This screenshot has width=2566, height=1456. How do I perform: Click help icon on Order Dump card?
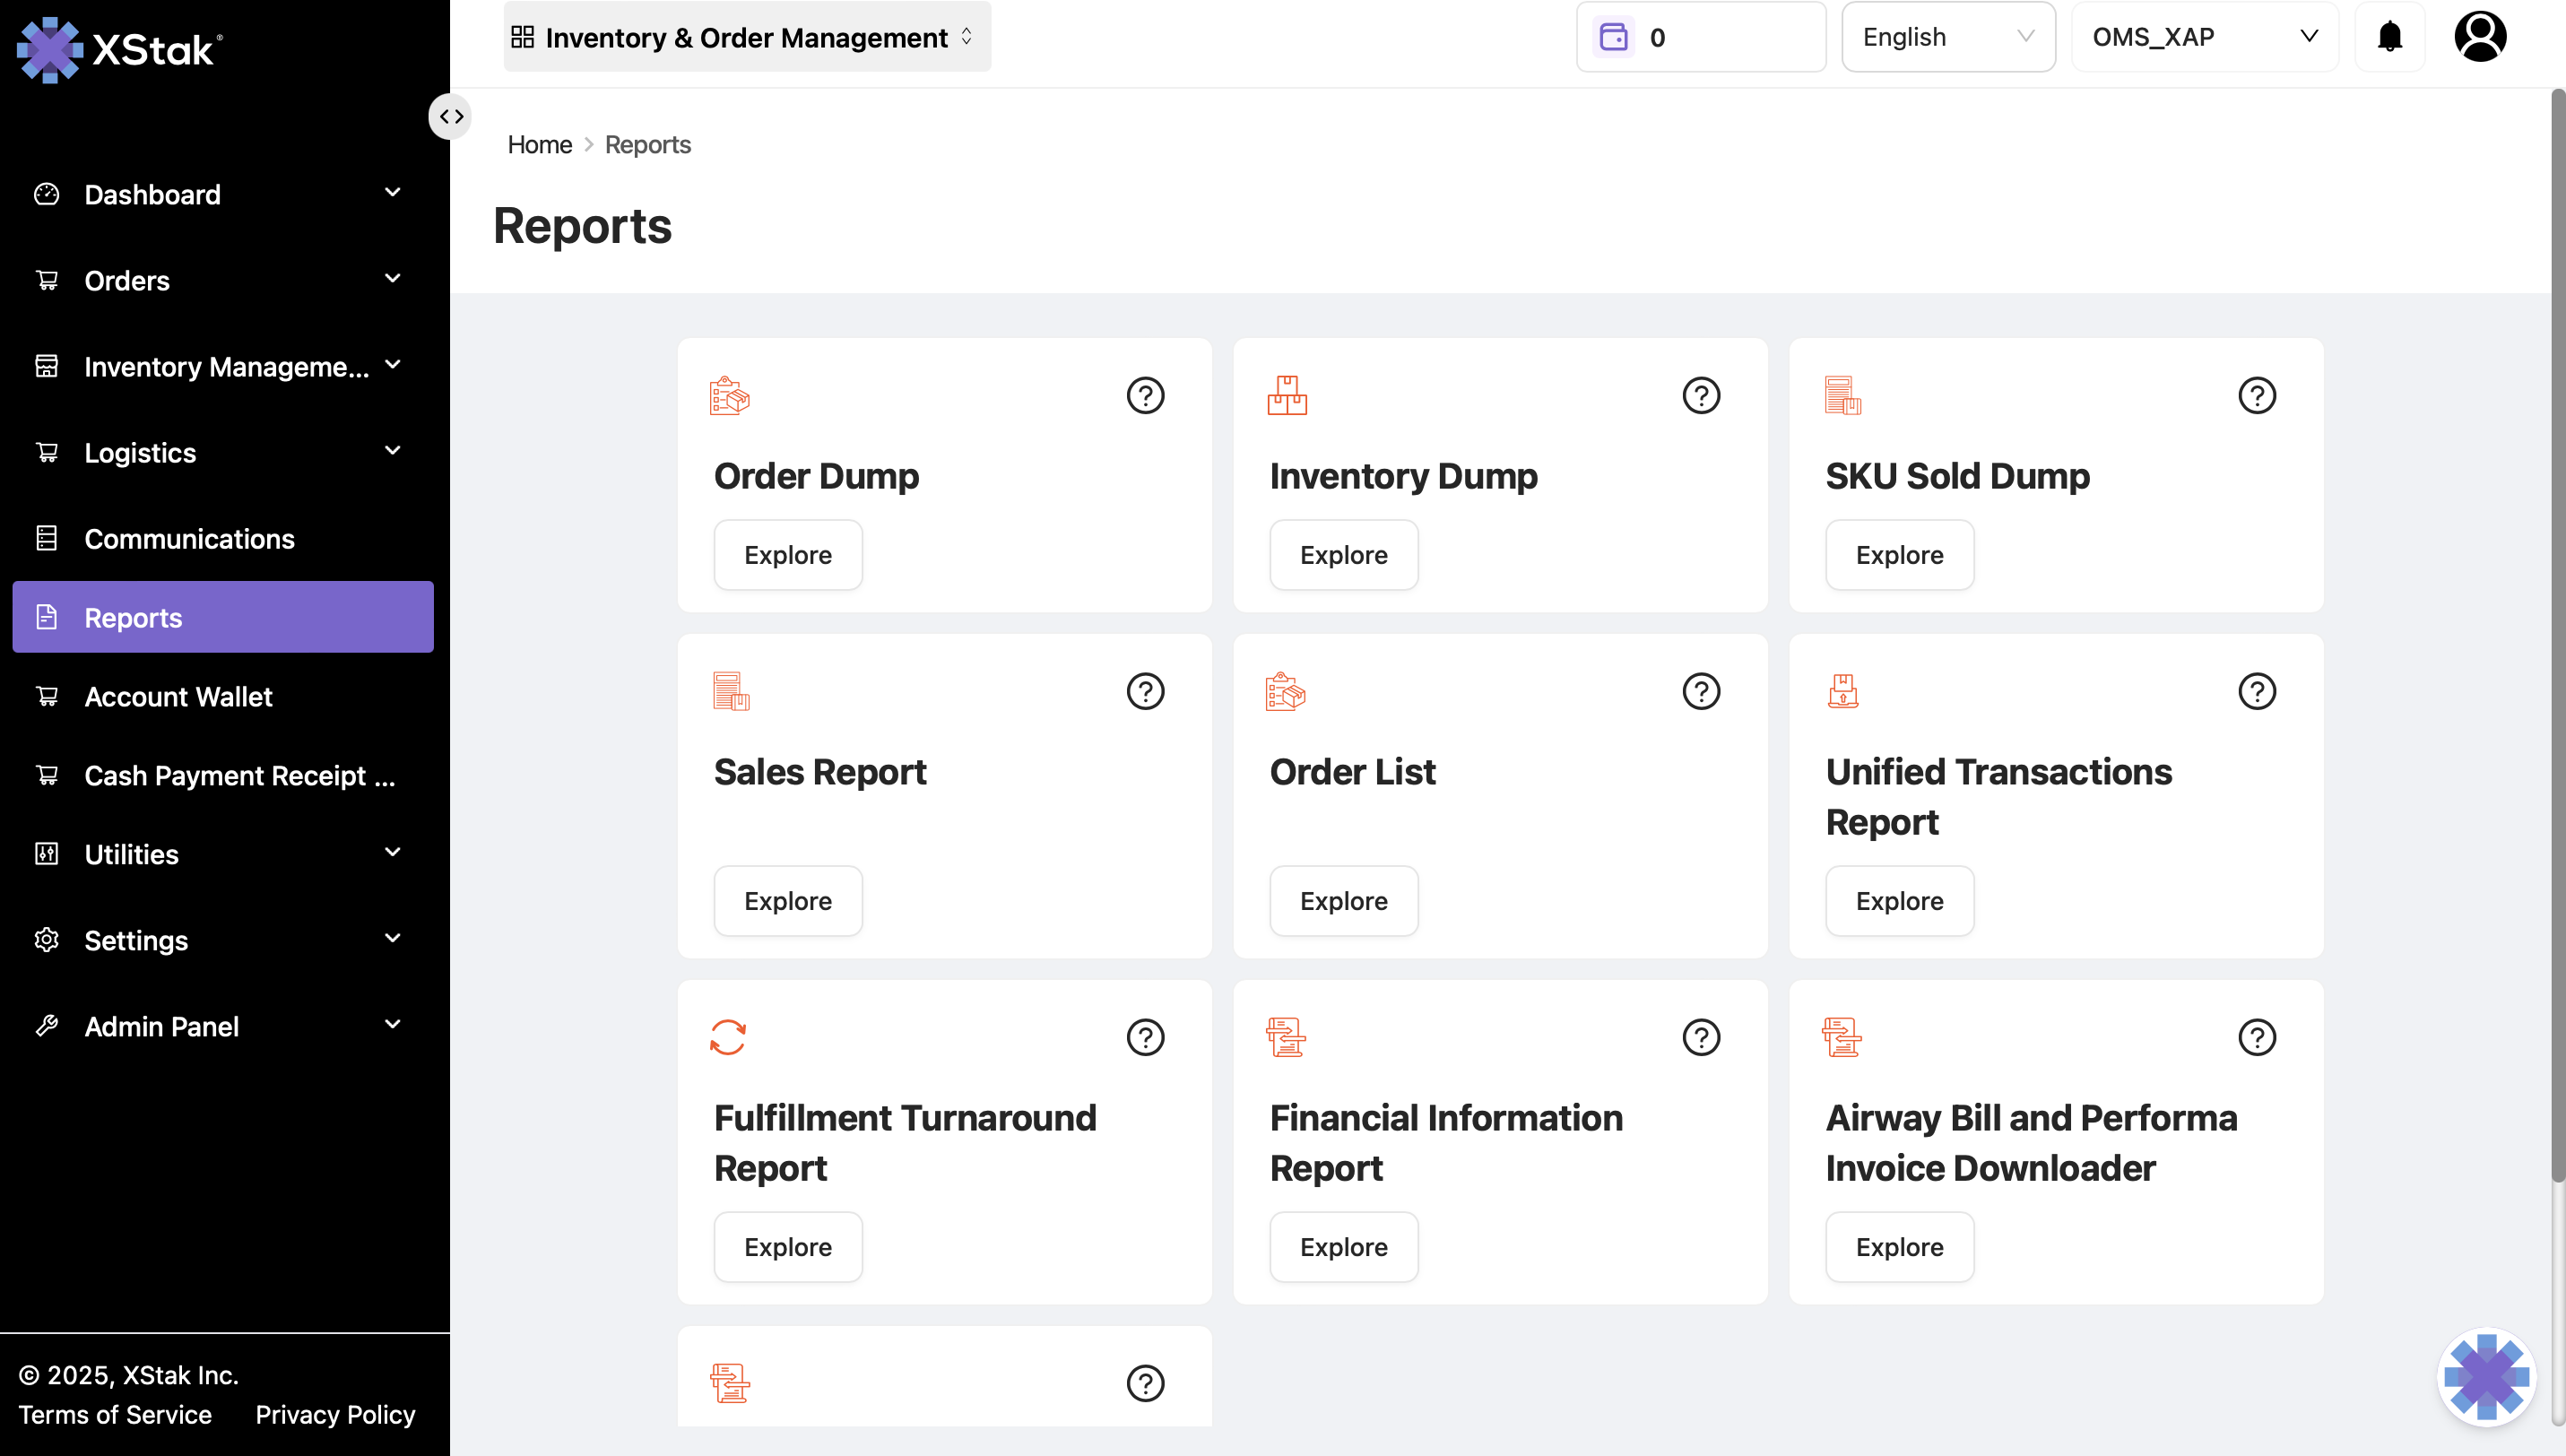pyautogui.click(x=1145, y=395)
